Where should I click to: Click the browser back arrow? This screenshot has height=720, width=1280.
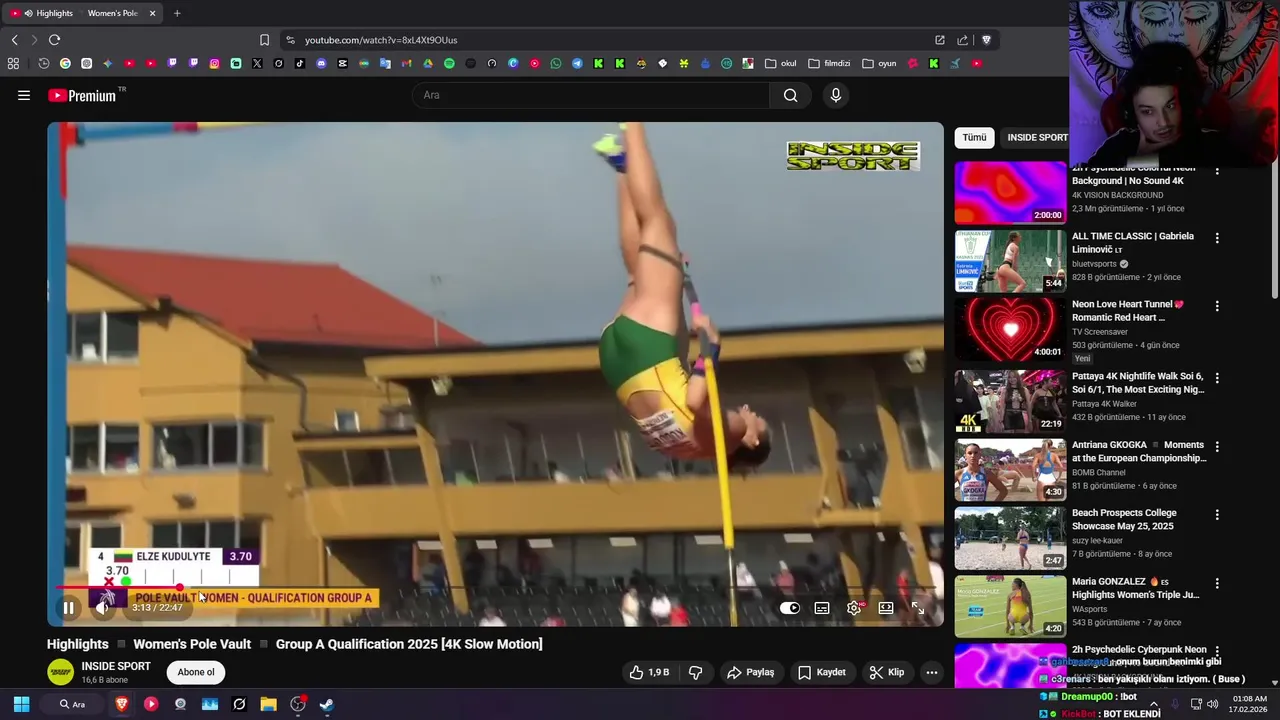pos(14,40)
